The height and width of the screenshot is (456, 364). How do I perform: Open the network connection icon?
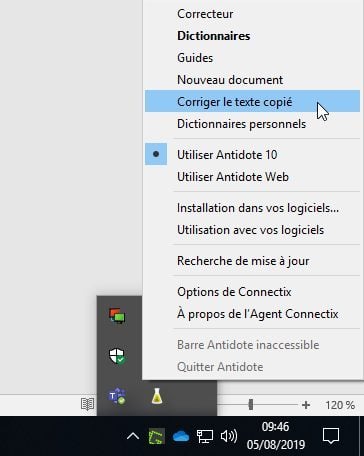(205, 436)
